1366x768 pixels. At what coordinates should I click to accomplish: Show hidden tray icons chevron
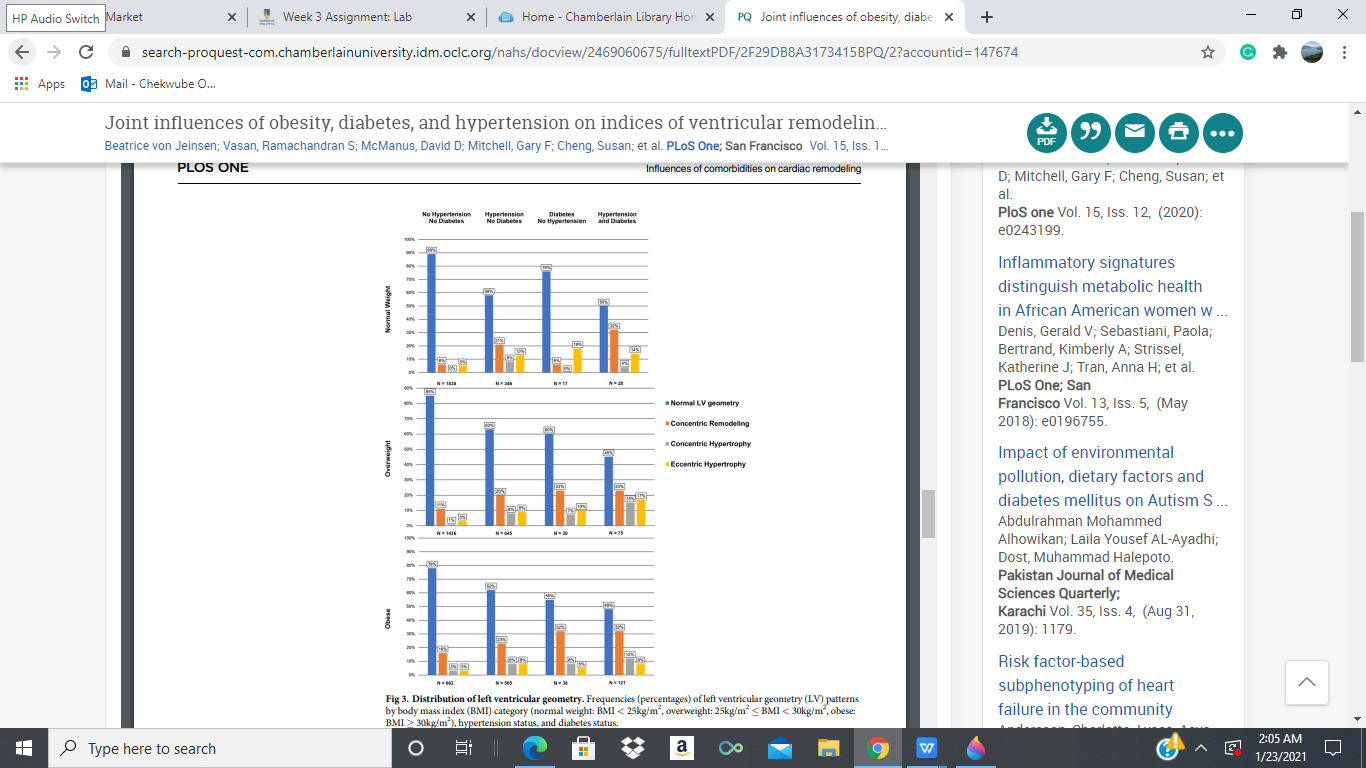point(1201,748)
